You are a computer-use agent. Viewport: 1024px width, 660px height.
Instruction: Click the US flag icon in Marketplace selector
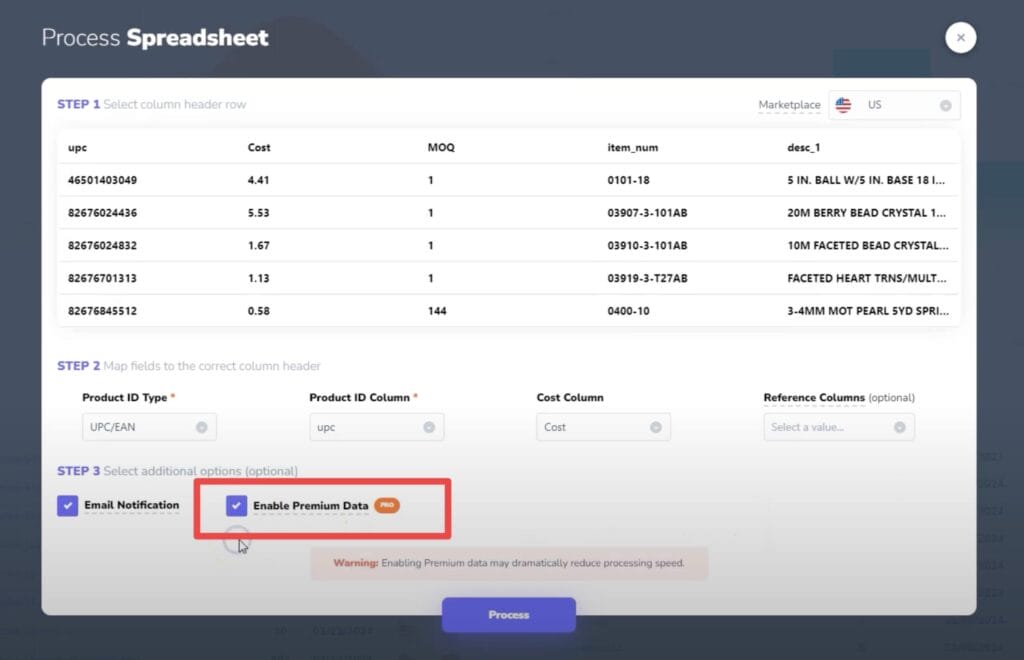(843, 104)
